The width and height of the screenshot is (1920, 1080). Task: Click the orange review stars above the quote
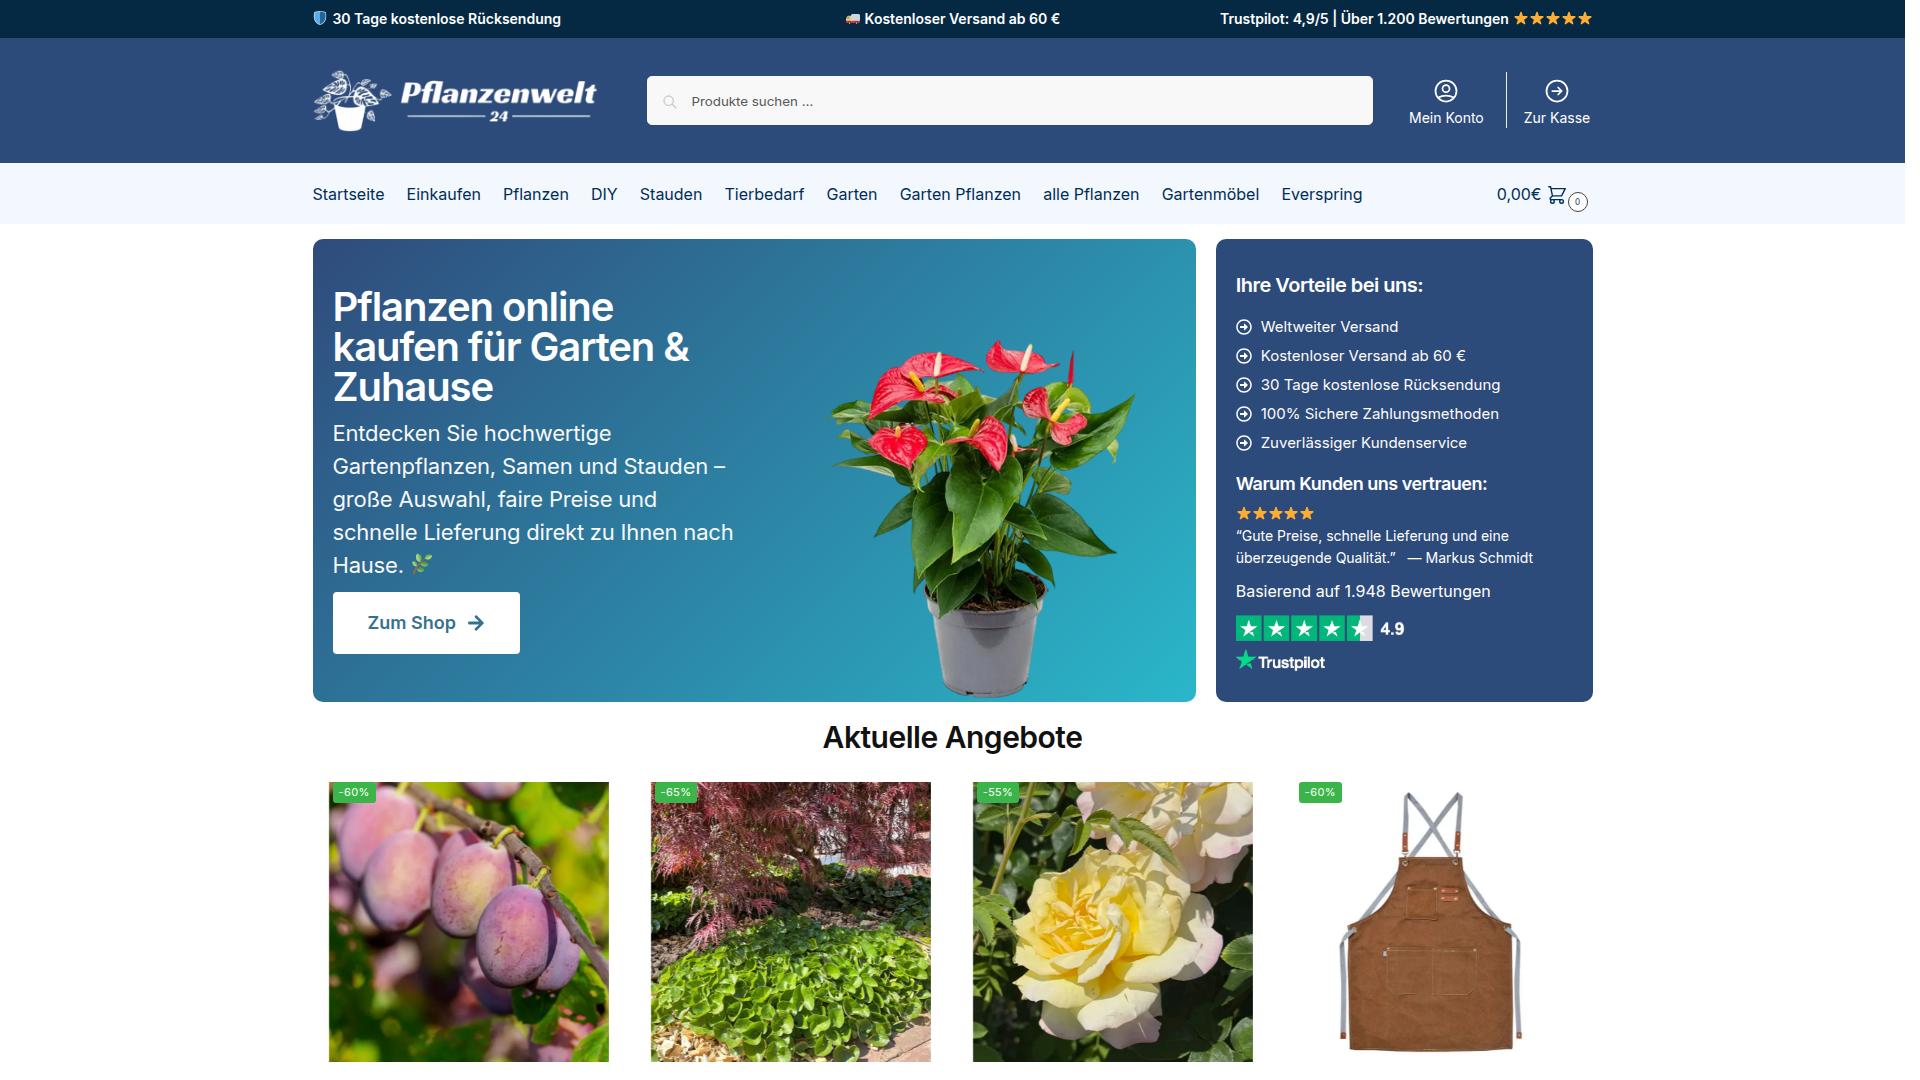pyautogui.click(x=1275, y=513)
